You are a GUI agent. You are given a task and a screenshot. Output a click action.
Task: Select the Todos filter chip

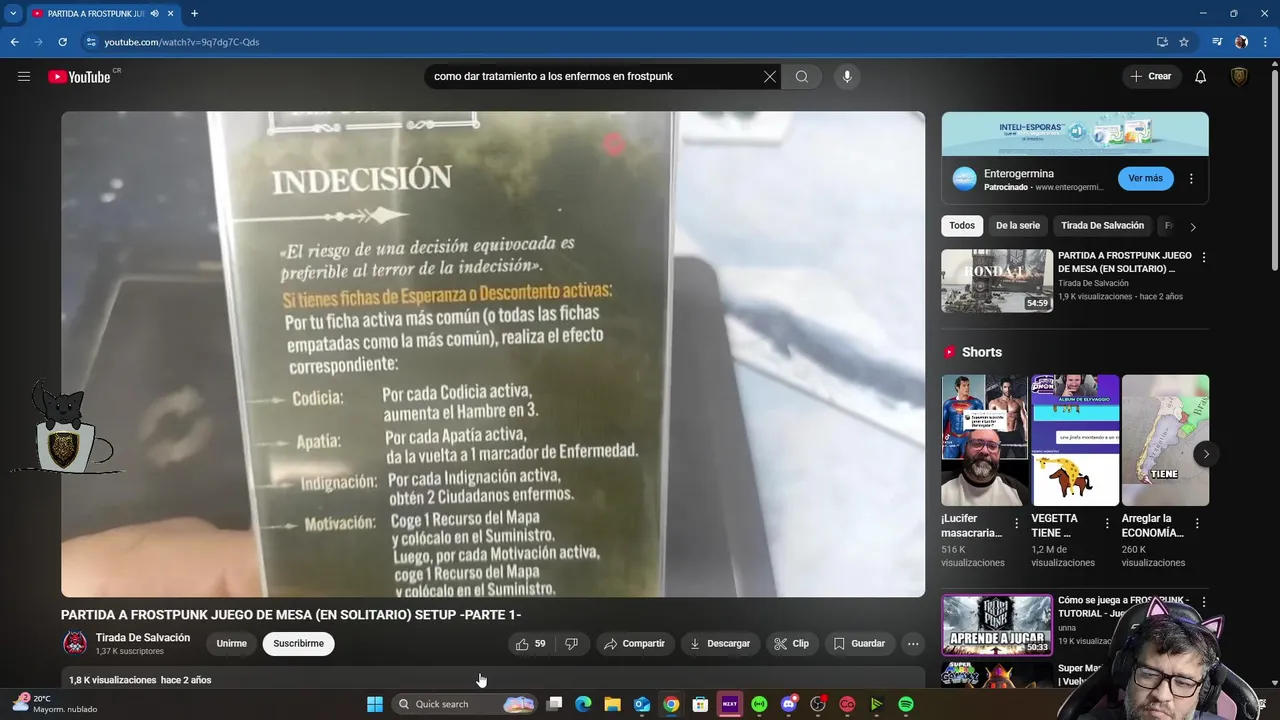pyautogui.click(x=962, y=226)
